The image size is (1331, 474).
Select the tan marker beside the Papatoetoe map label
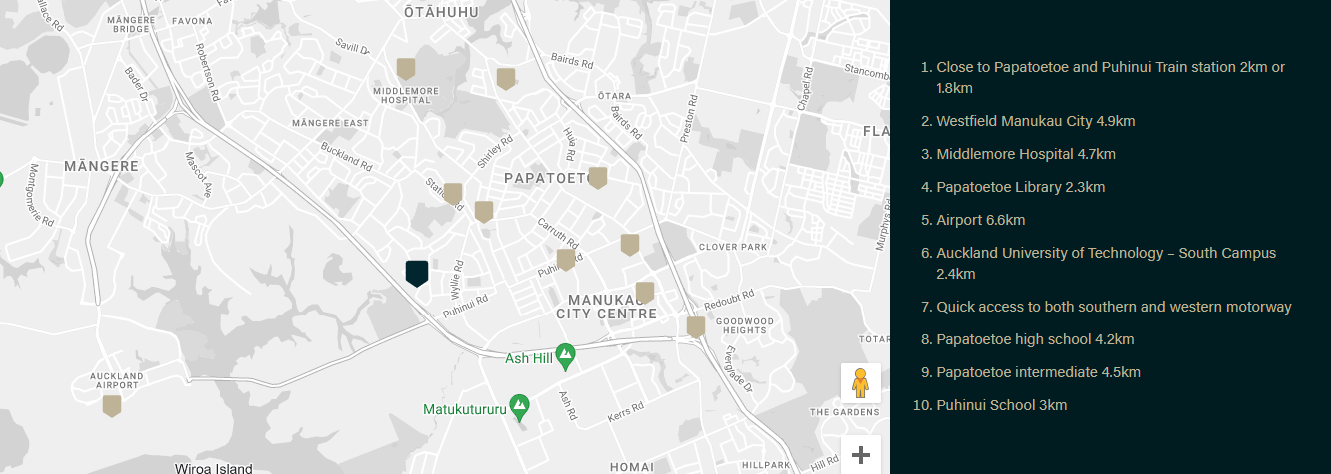[x=598, y=178]
